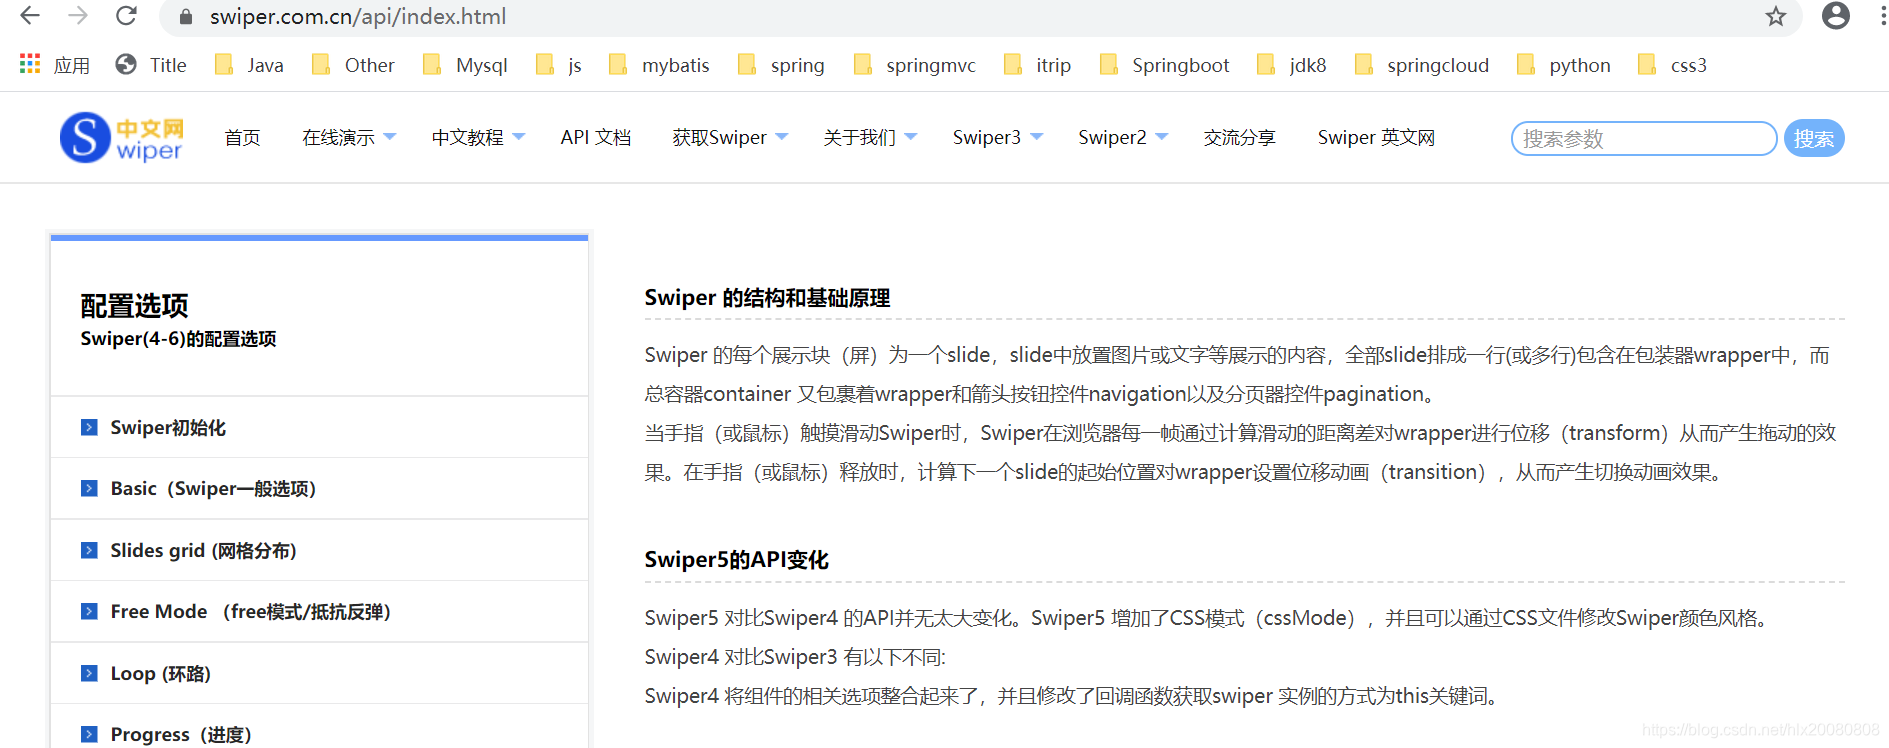1889x748 pixels.
Task: Open the user profile avatar icon
Action: point(1836,16)
